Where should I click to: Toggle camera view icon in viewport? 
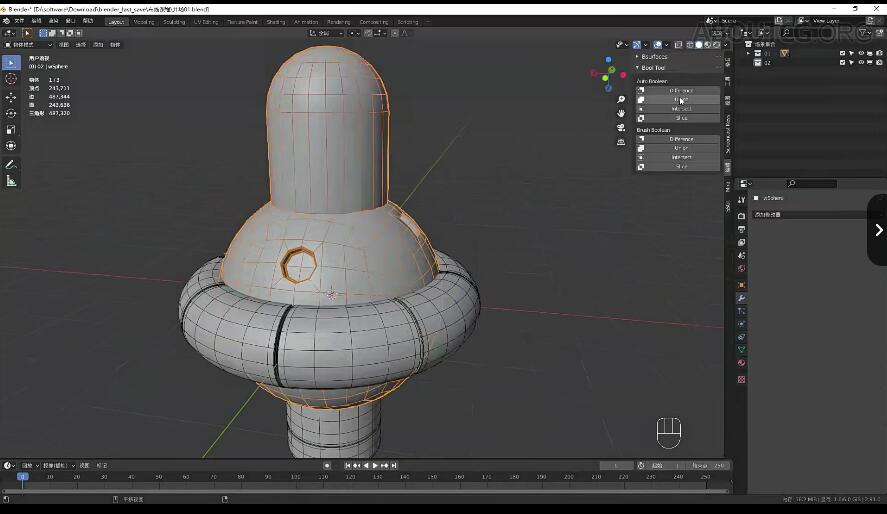621,128
